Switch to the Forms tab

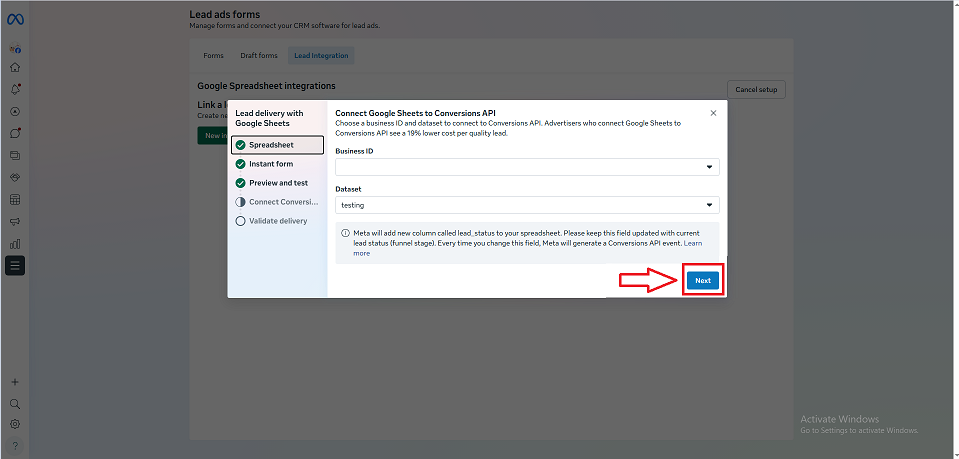tap(213, 56)
